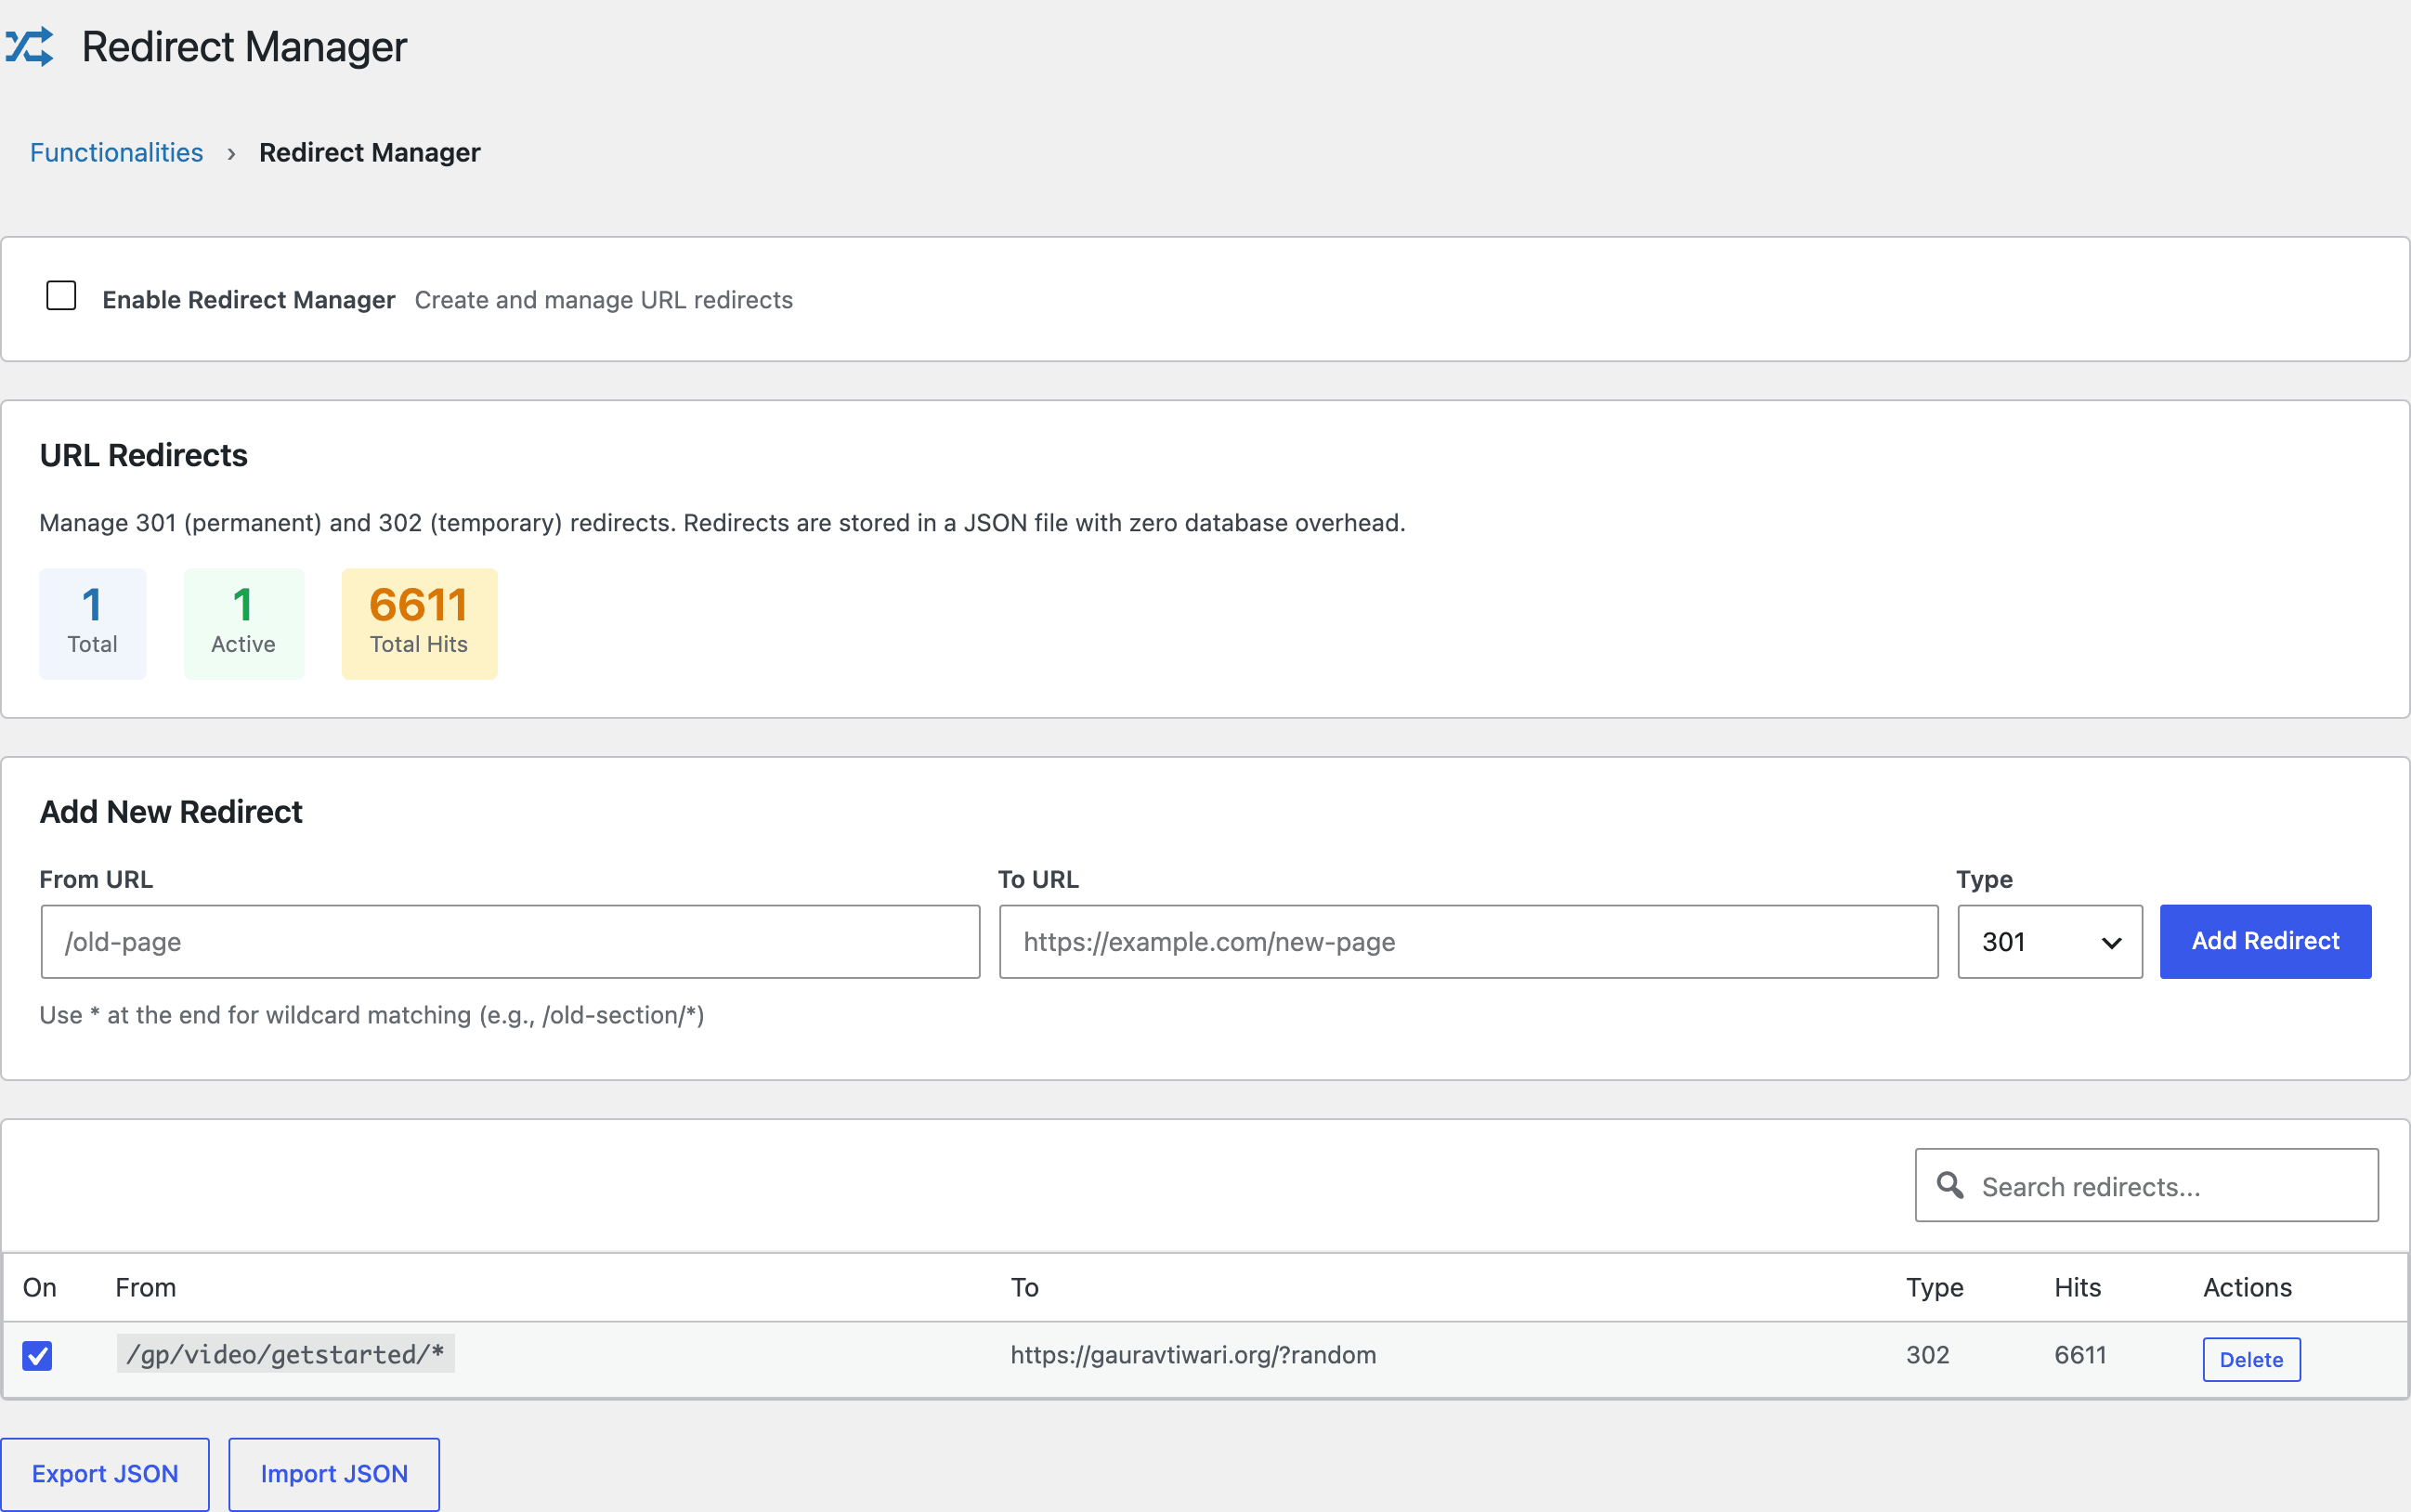Click the magnifier icon in search box
Viewport: 2411px width, 1512px height.
point(1949,1185)
